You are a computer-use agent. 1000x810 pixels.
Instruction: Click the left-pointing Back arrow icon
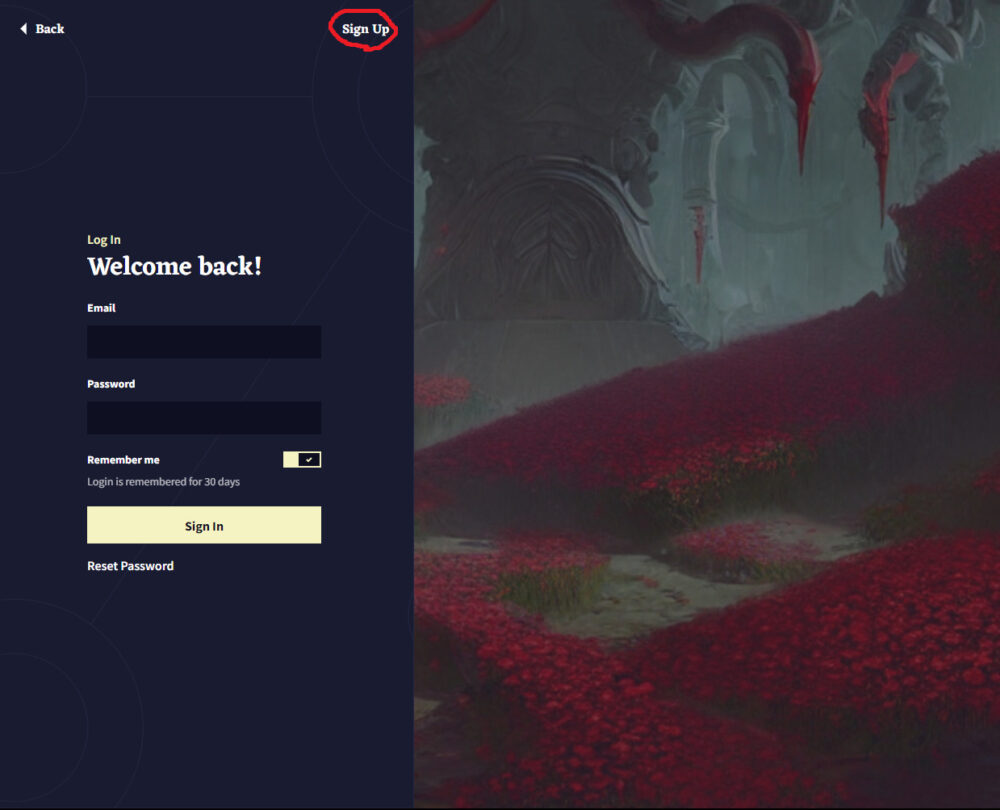[24, 29]
